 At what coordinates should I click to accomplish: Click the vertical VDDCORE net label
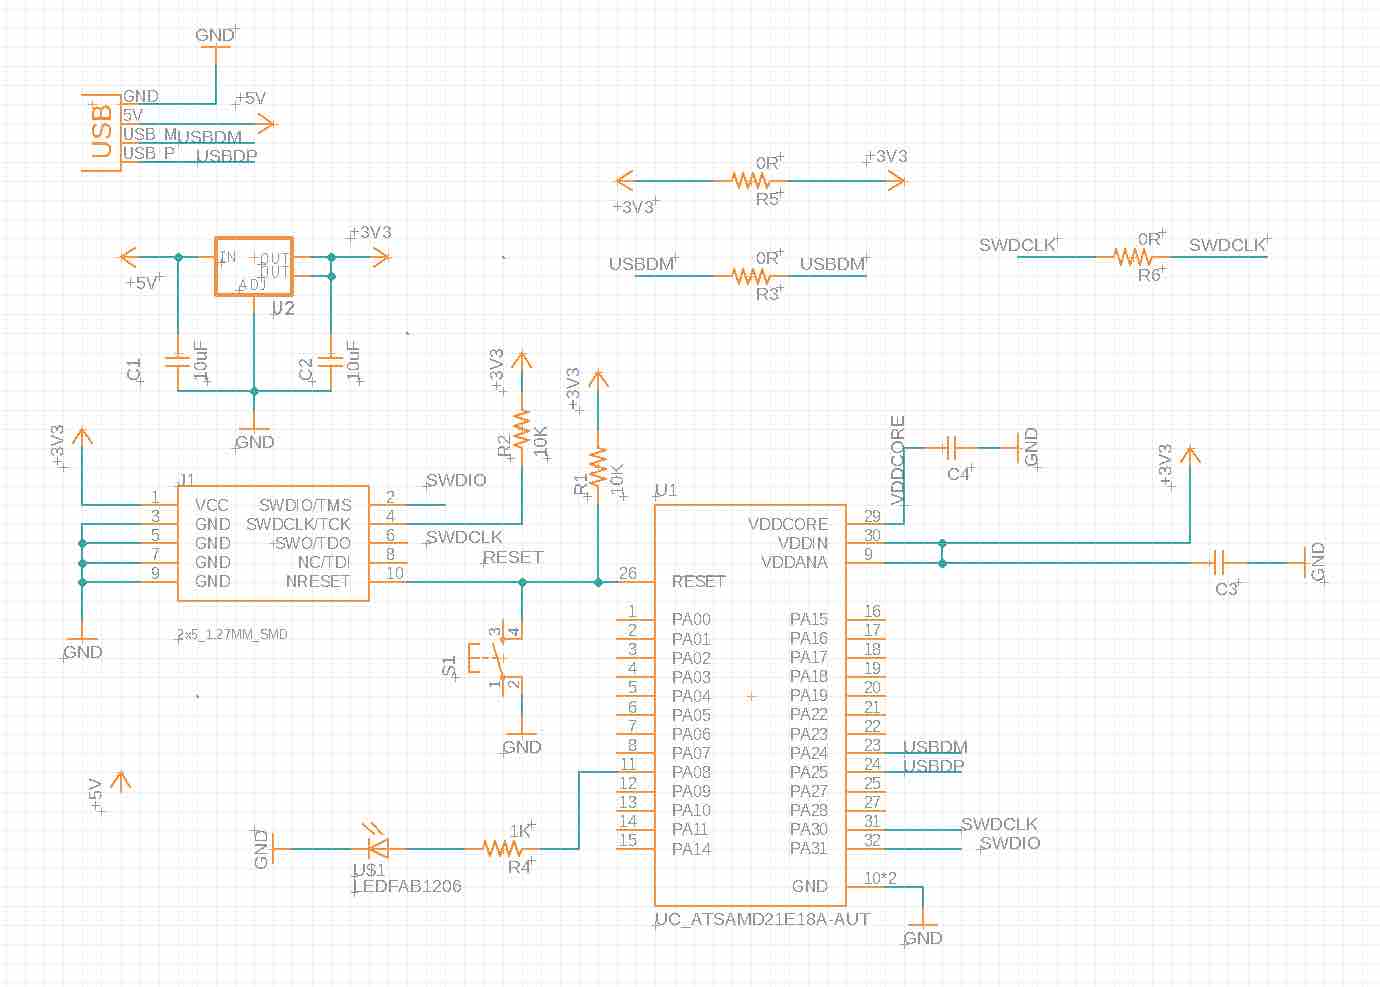[898, 460]
